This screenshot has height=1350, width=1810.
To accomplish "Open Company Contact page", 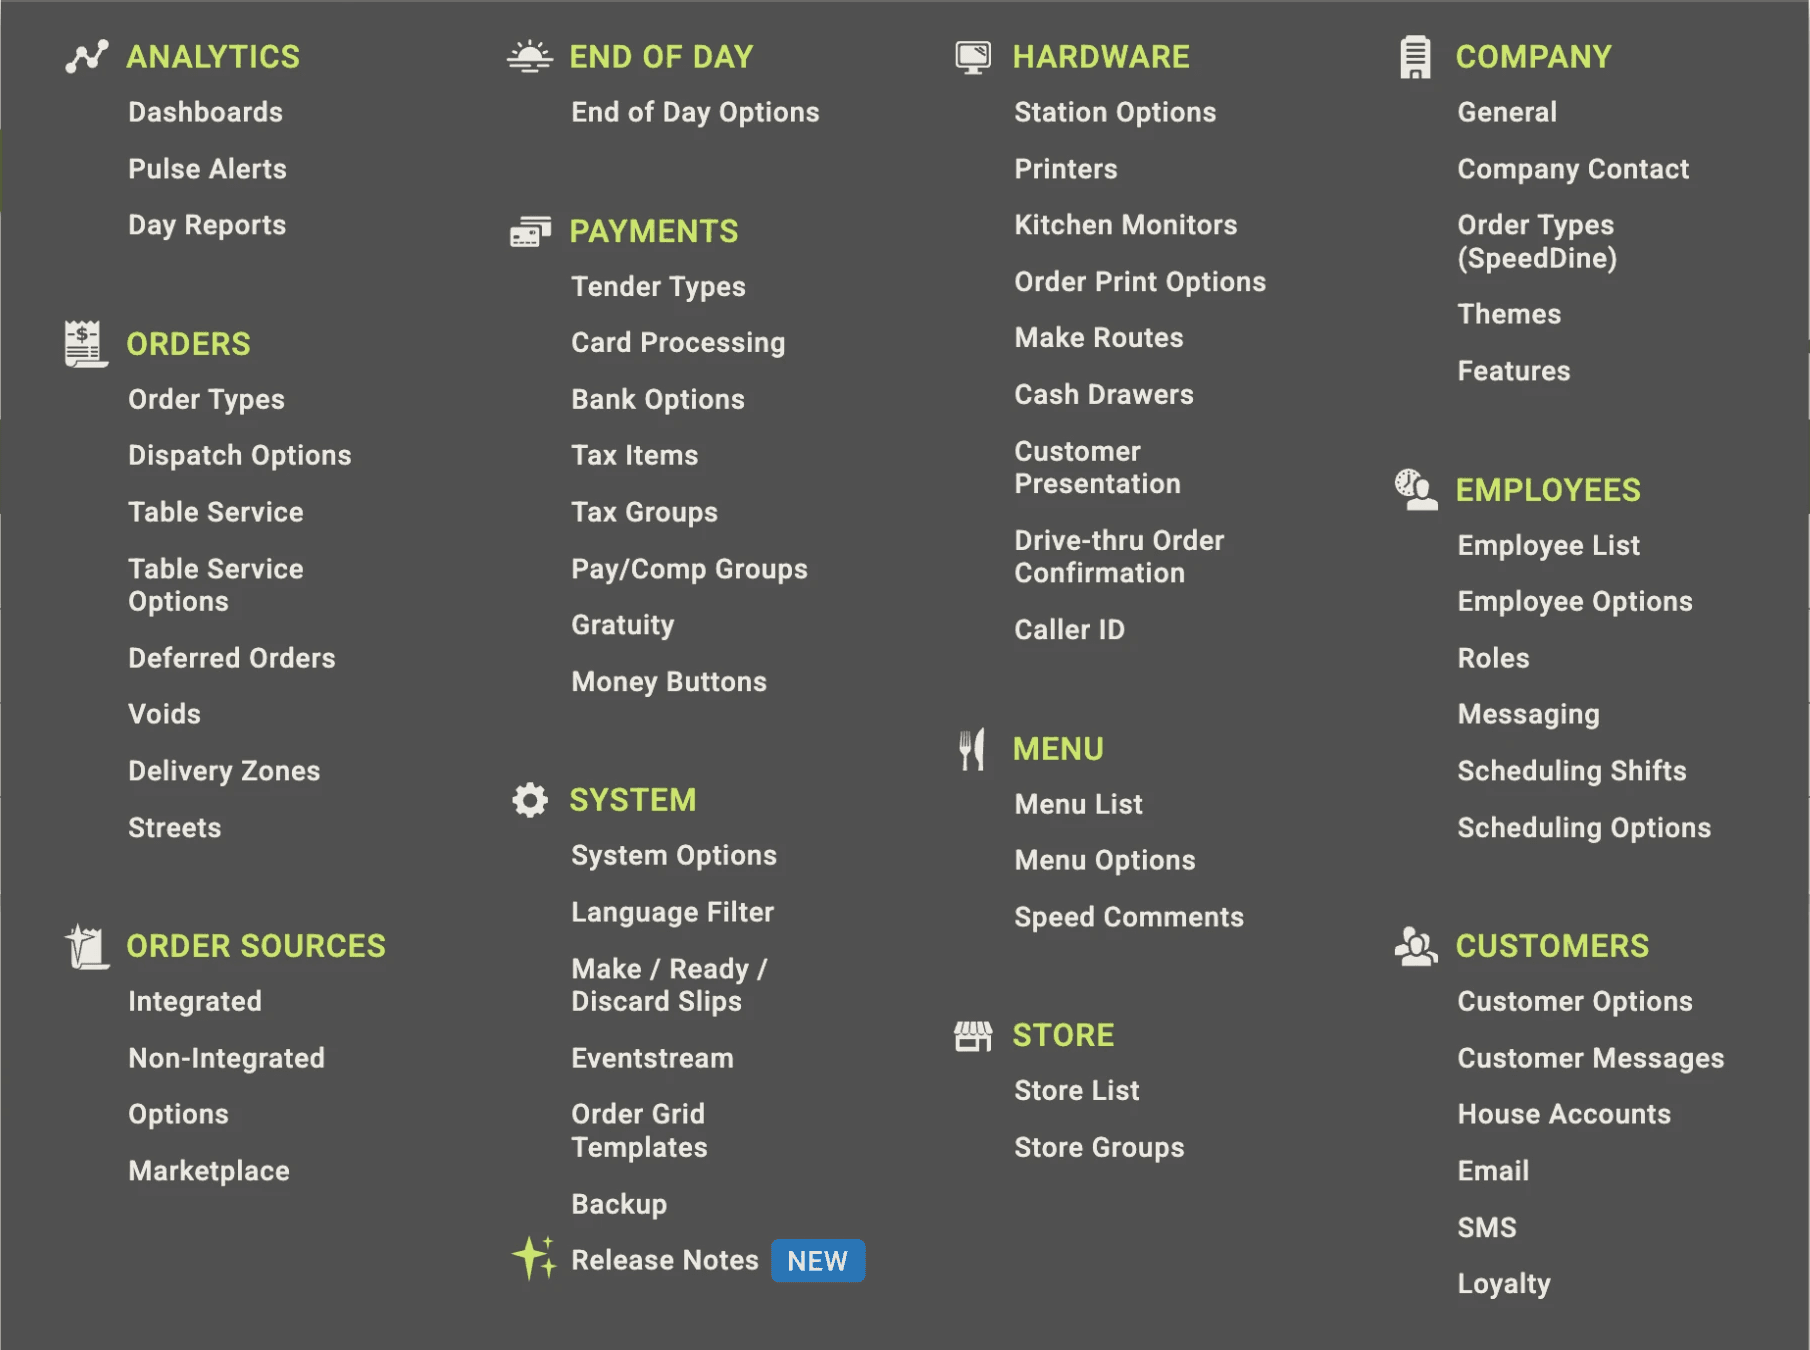I will coord(1573,169).
